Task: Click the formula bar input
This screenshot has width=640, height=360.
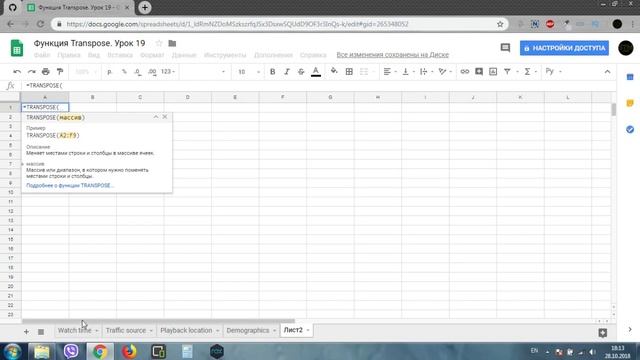Action: (x=318, y=85)
